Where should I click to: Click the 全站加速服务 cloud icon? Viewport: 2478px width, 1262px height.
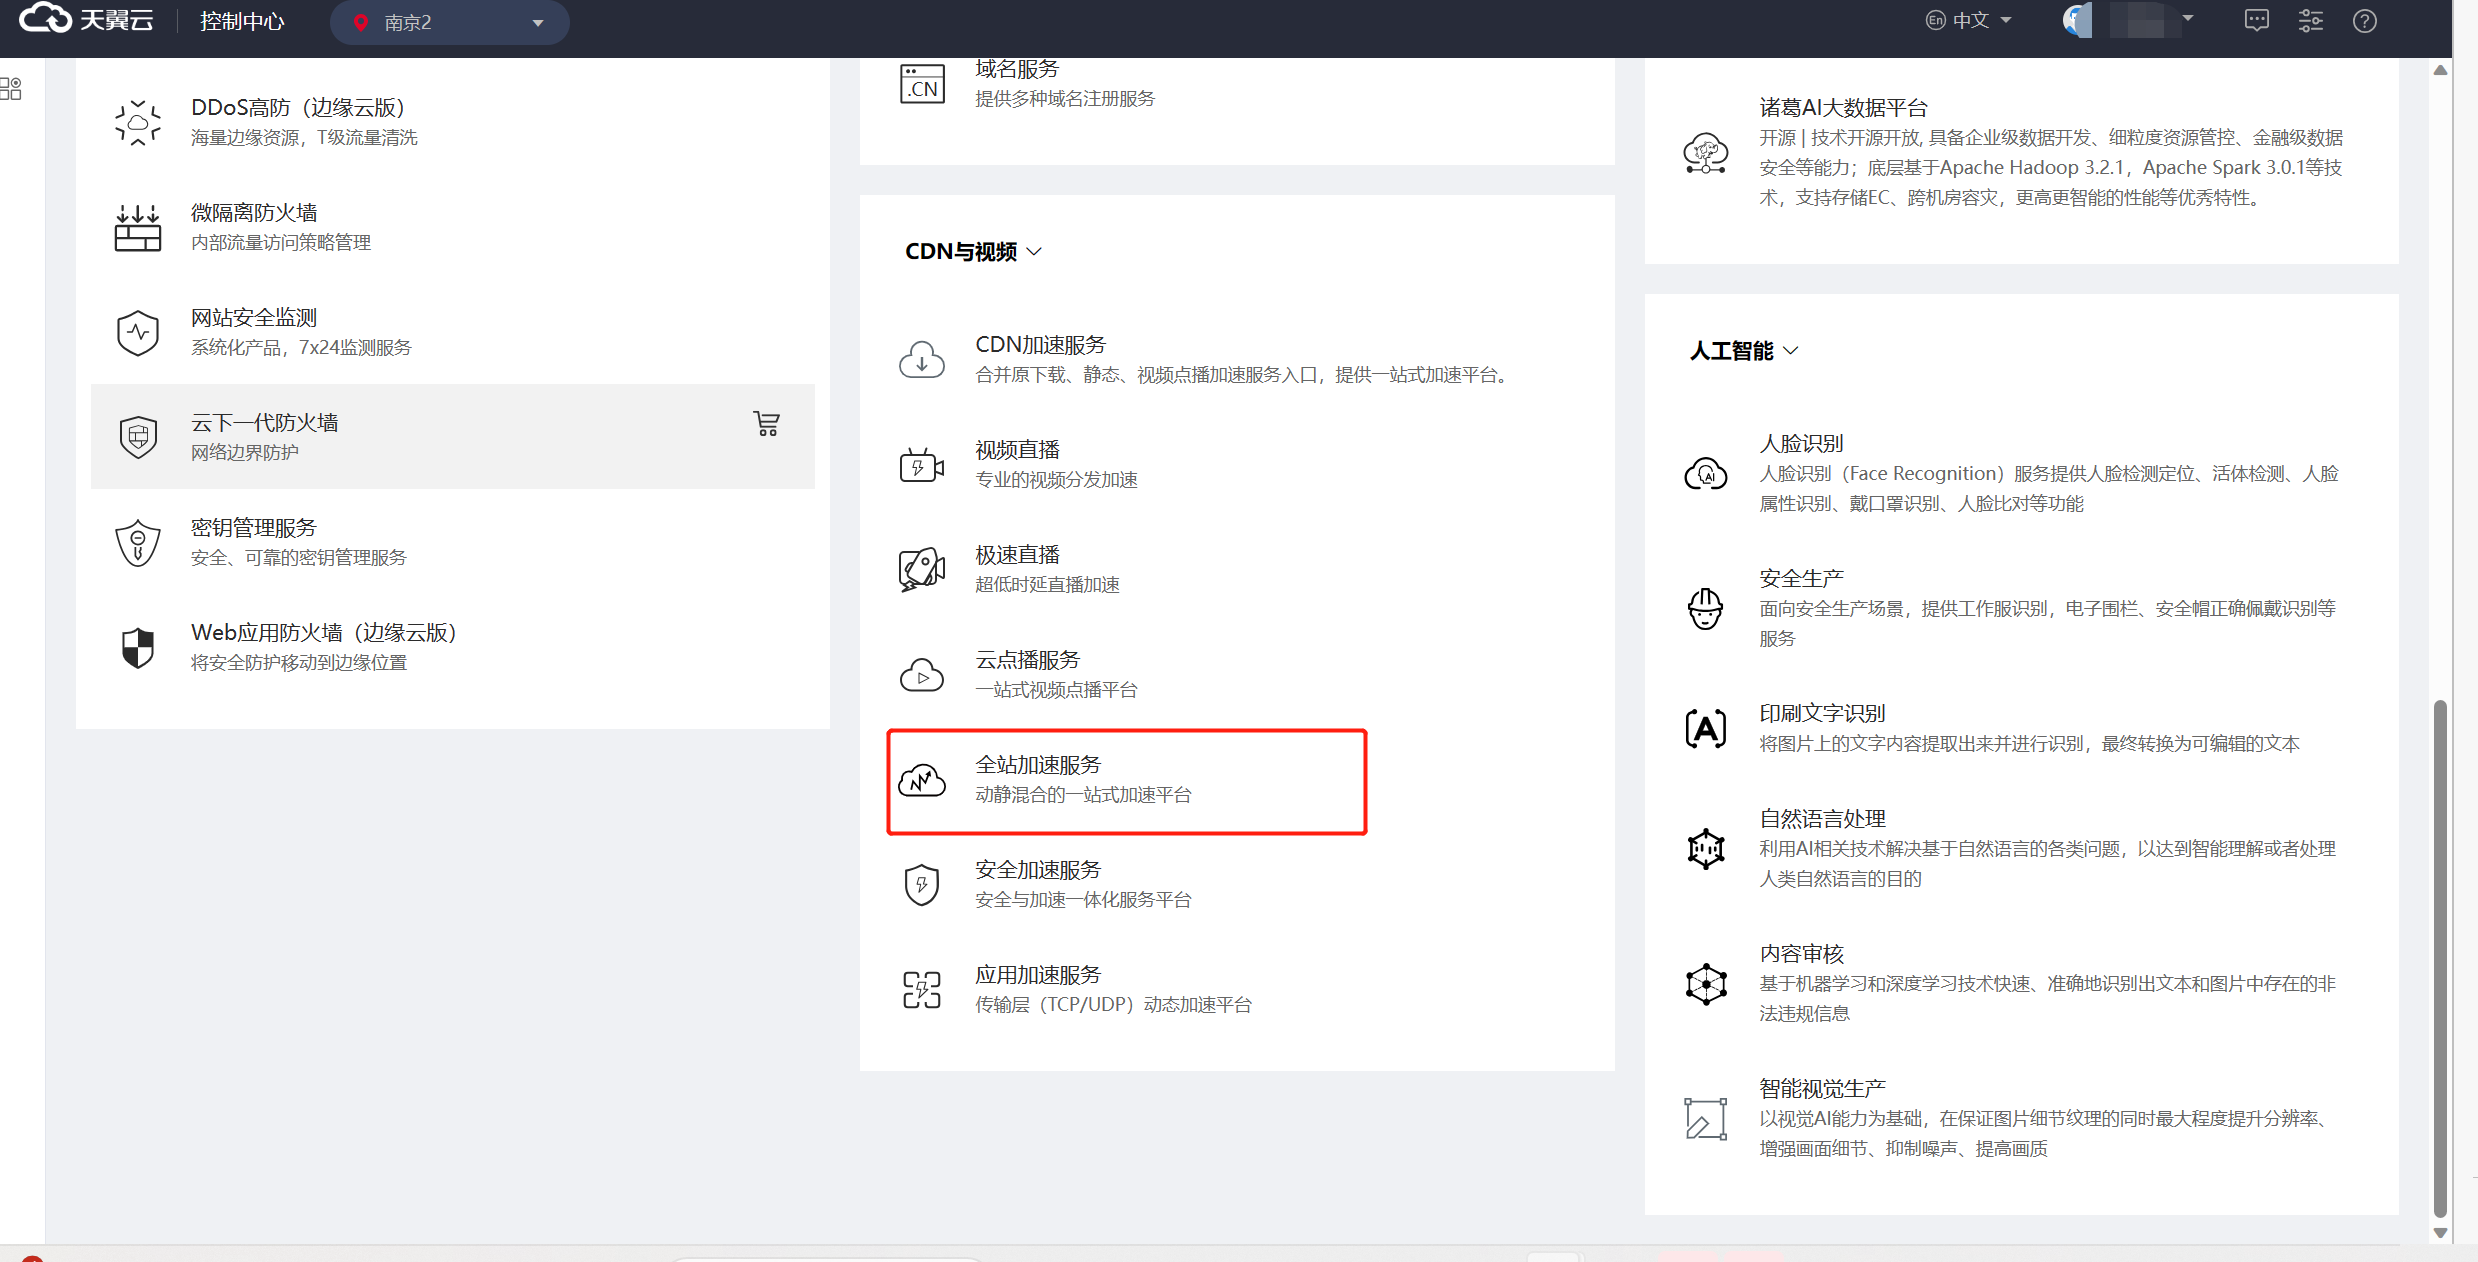(x=921, y=780)
